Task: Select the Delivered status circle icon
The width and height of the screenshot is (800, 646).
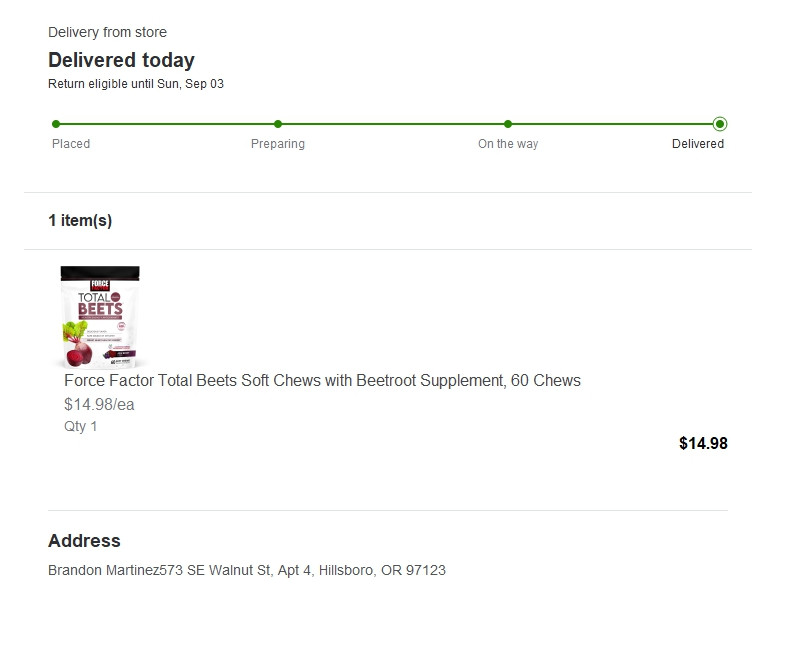Action: pyautogui.click(x=720, y=124)
